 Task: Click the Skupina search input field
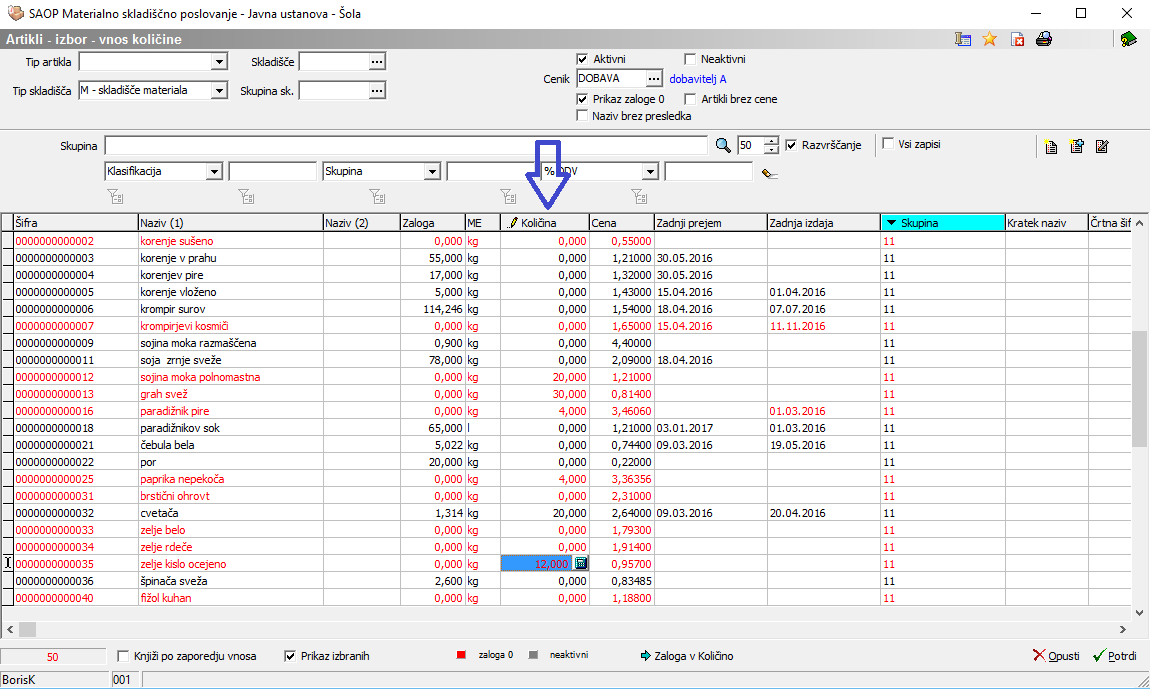click(406, 145)
